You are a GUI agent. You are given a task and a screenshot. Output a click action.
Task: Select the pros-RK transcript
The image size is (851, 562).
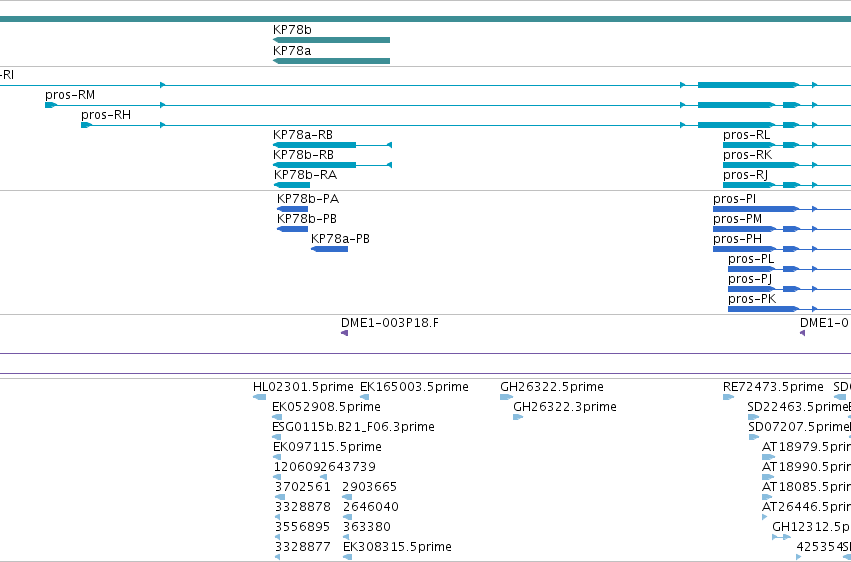coord(787,165)
